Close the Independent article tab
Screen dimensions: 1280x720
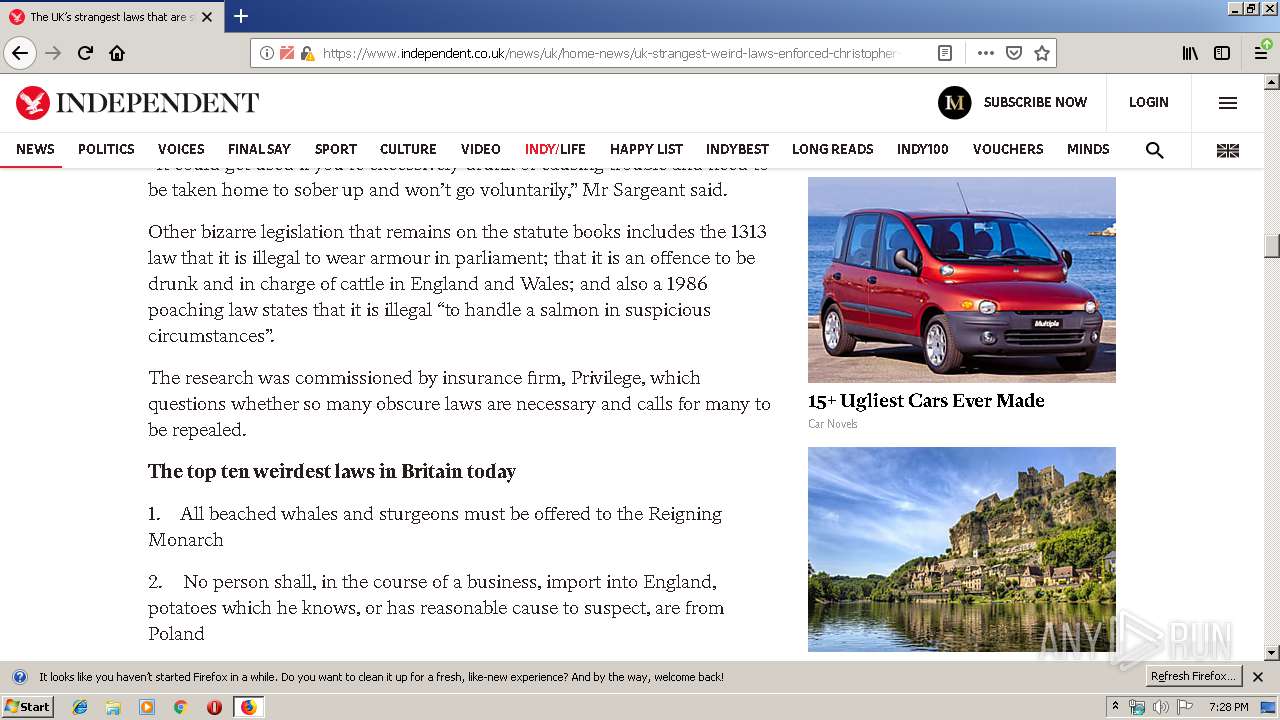(x=207, y=17)
